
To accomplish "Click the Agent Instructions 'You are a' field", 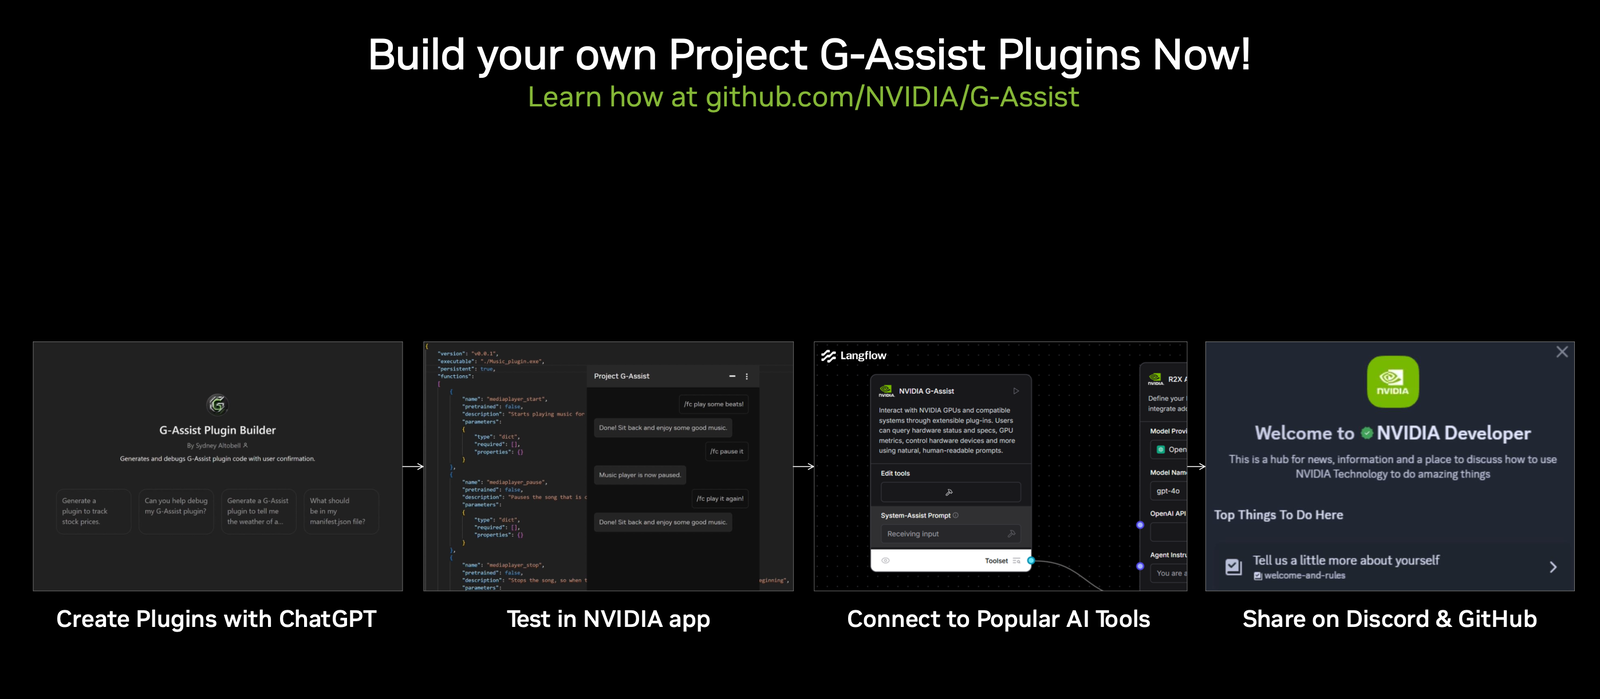I will (x=1169, y=573).
